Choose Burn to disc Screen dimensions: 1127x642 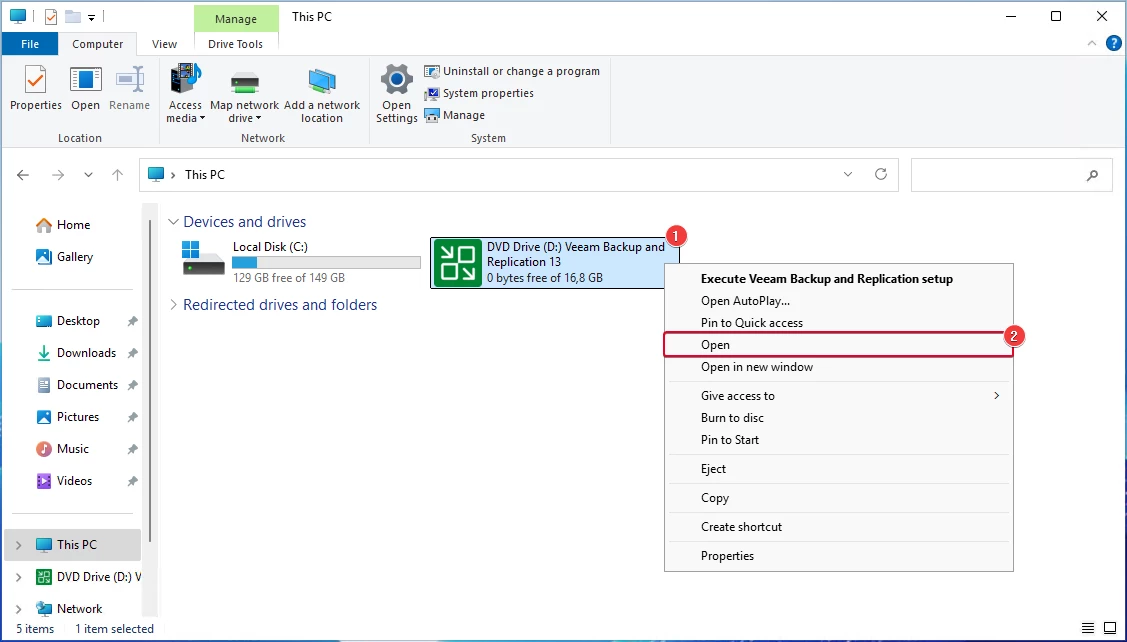coord(732,418)
